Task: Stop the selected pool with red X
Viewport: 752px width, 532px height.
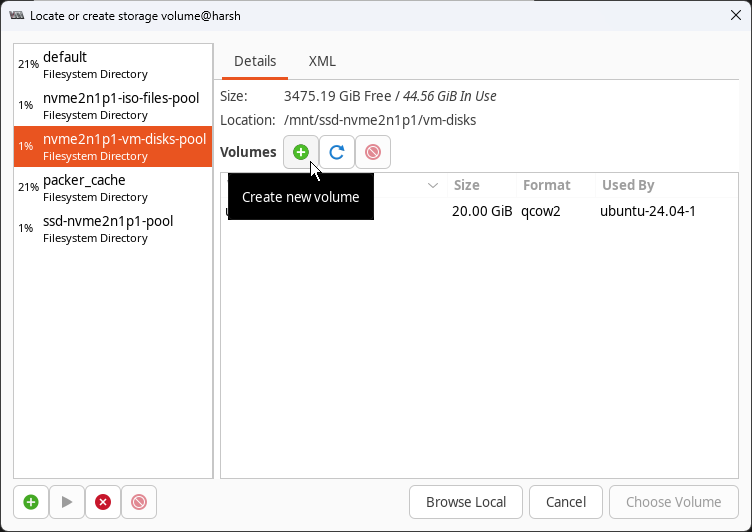Action: (103, 502)
